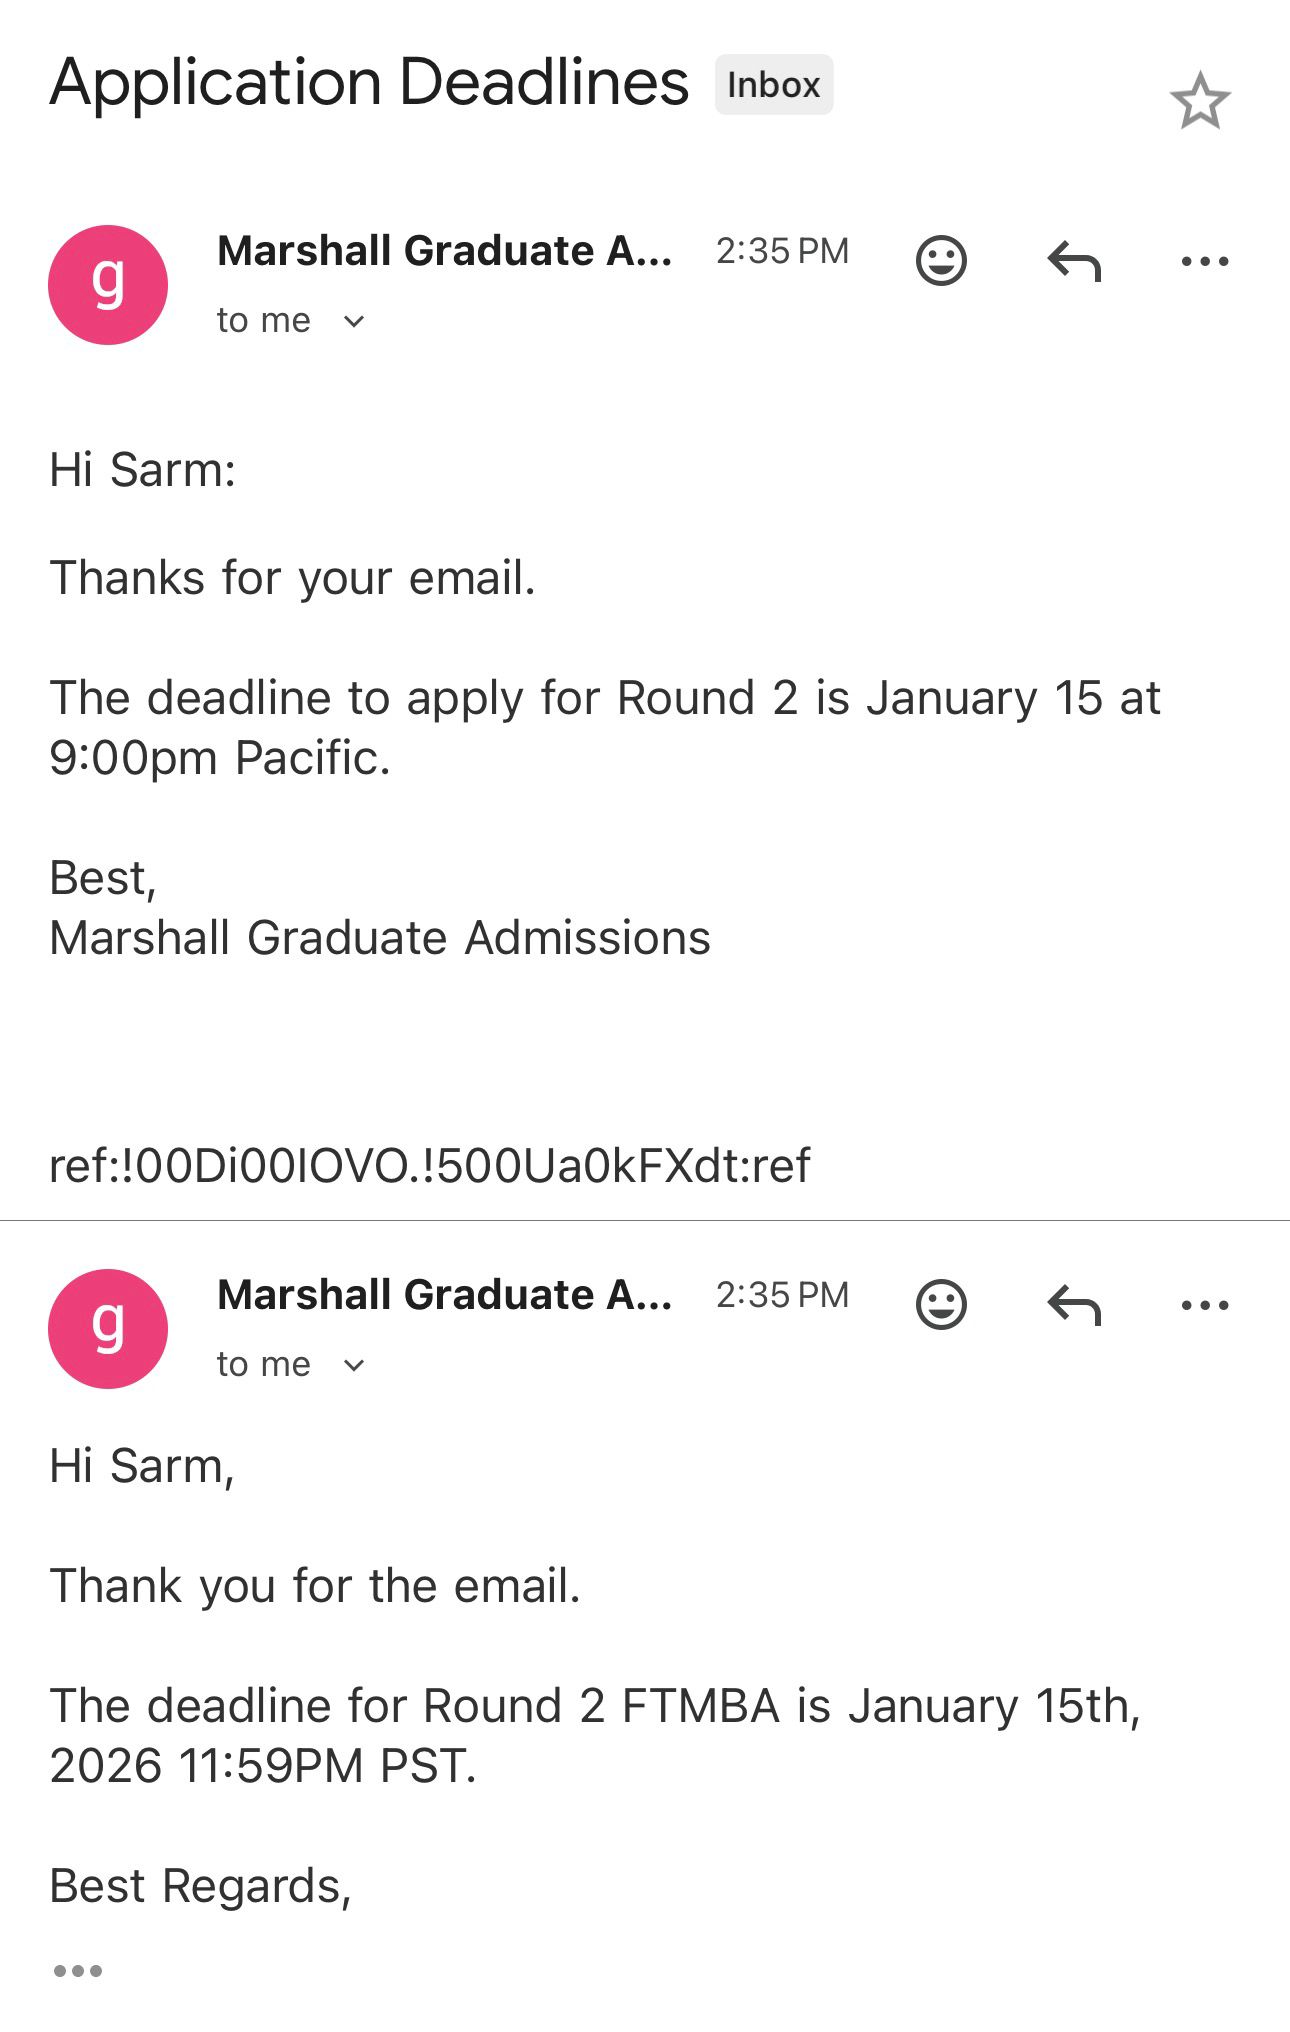Open more options for the first message

(1204, 261)
